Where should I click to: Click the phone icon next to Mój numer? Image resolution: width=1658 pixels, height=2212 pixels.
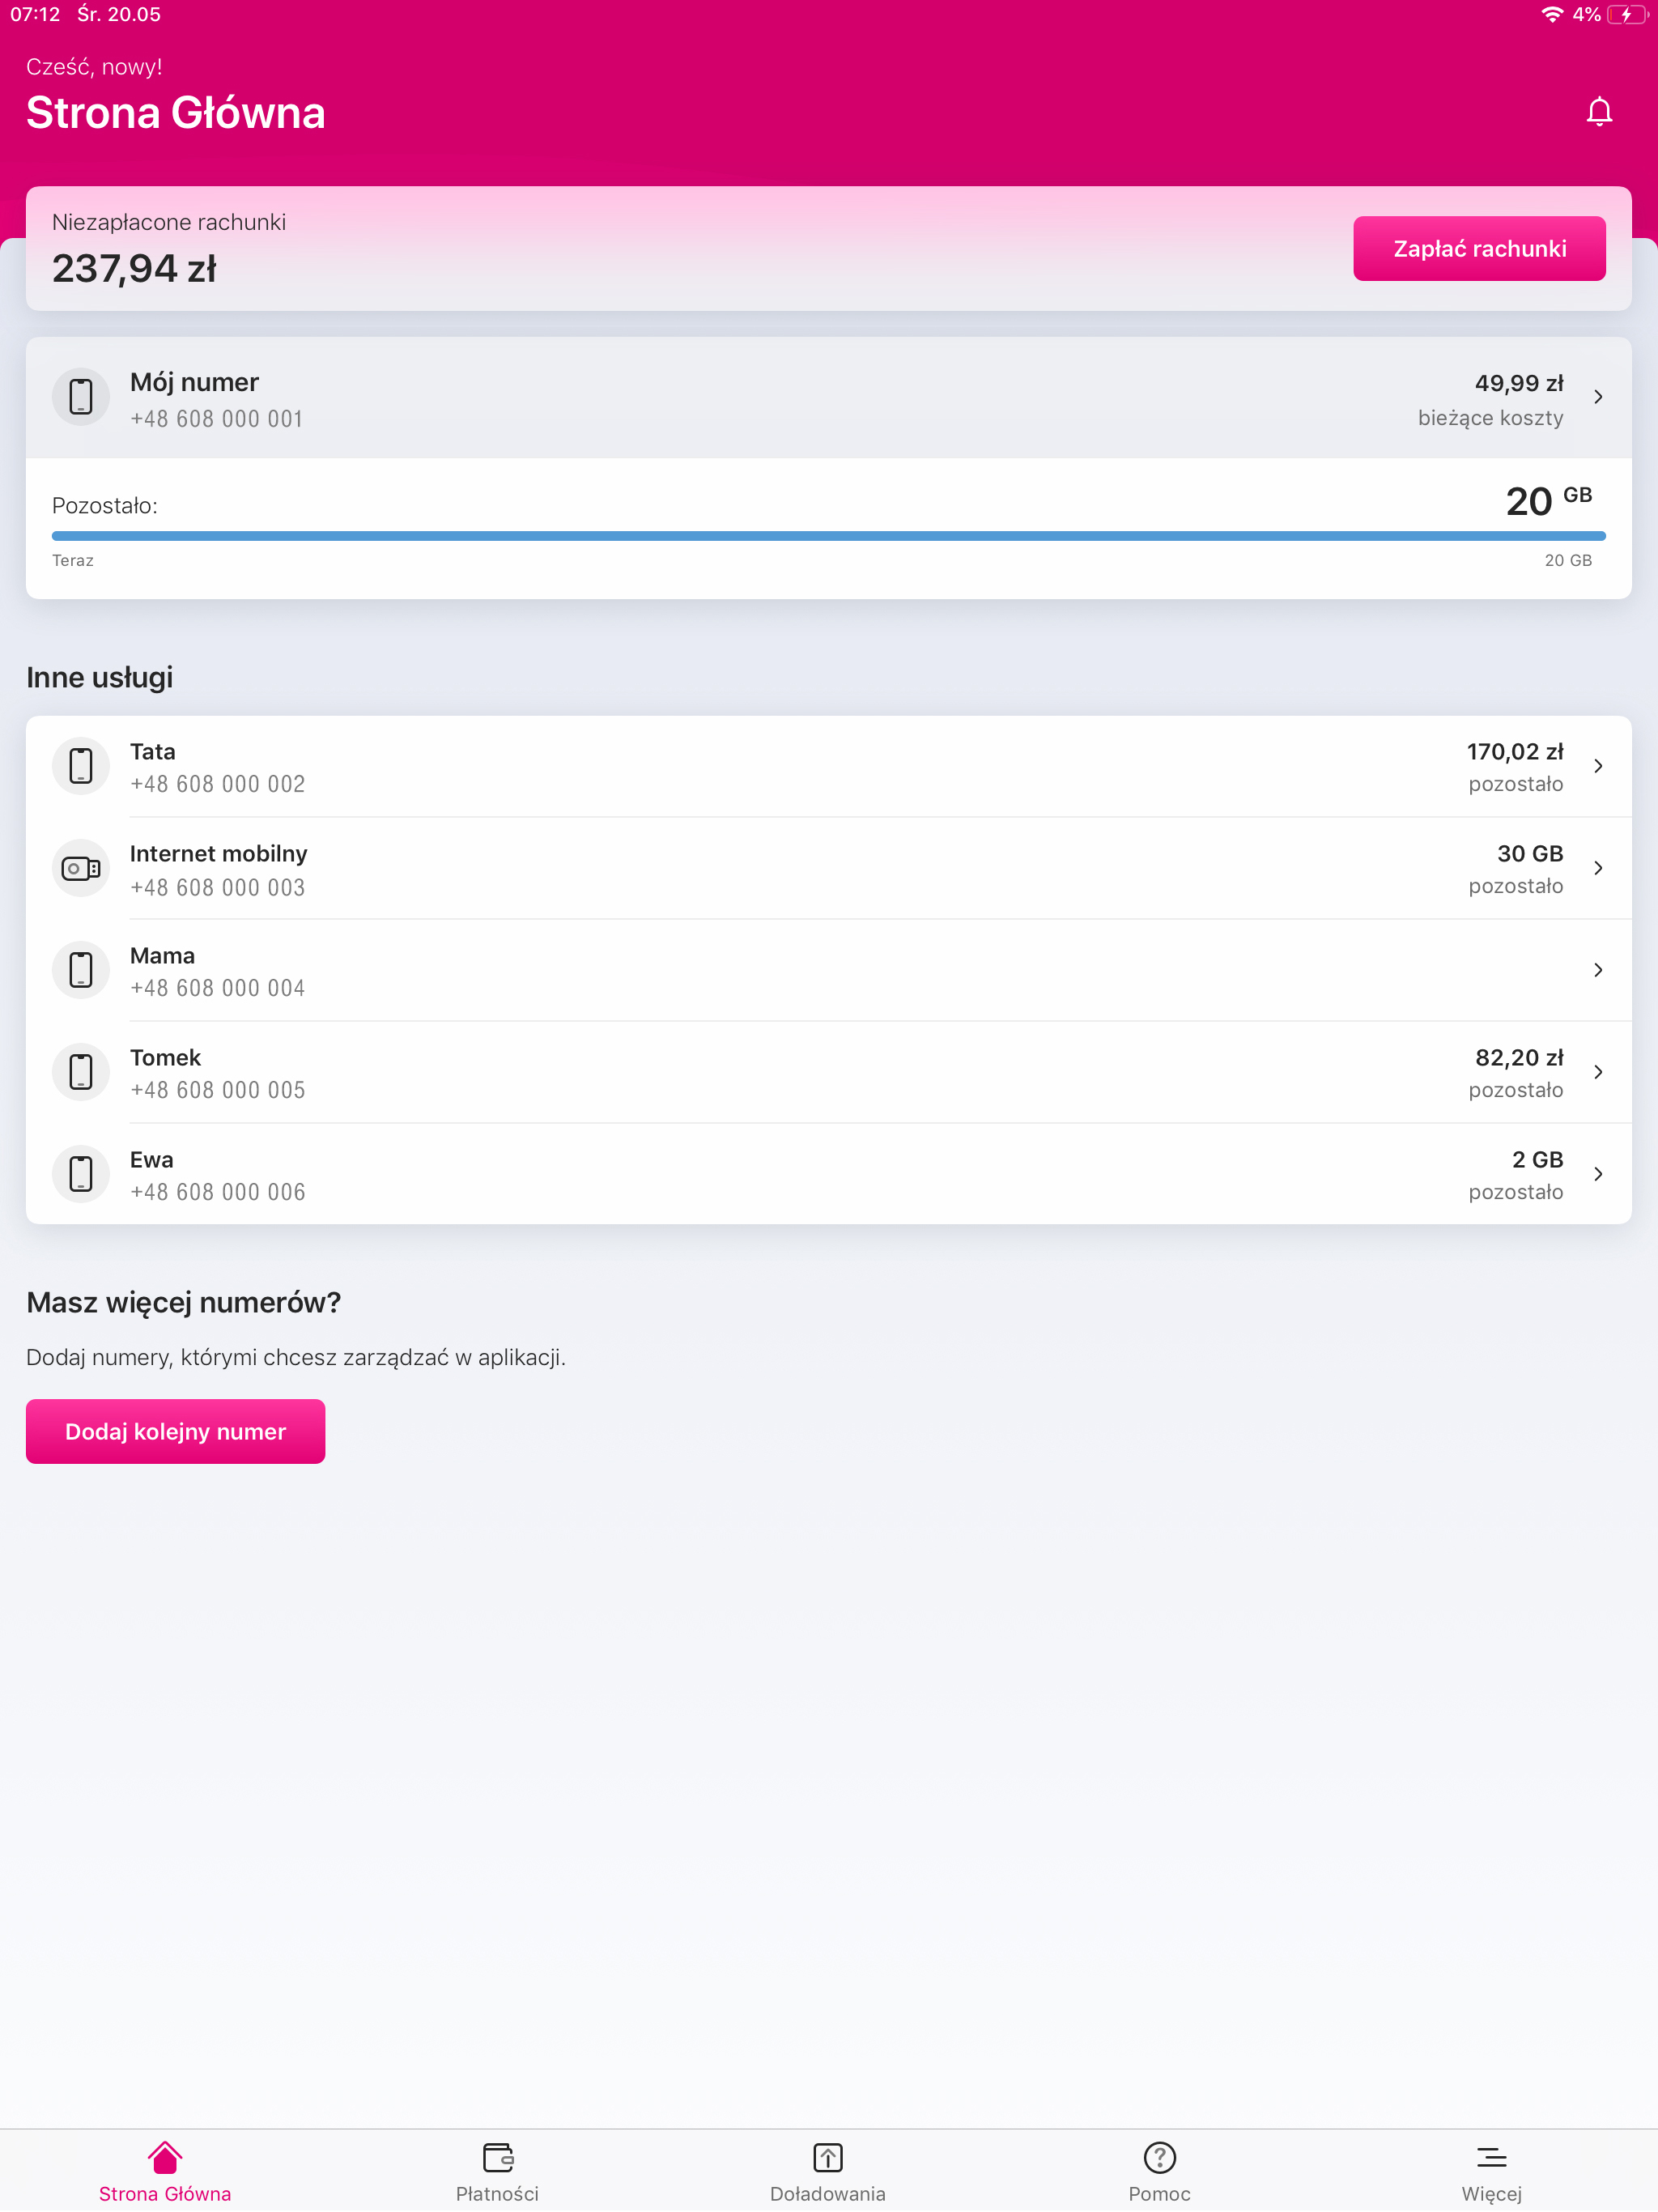coord(80,397)
